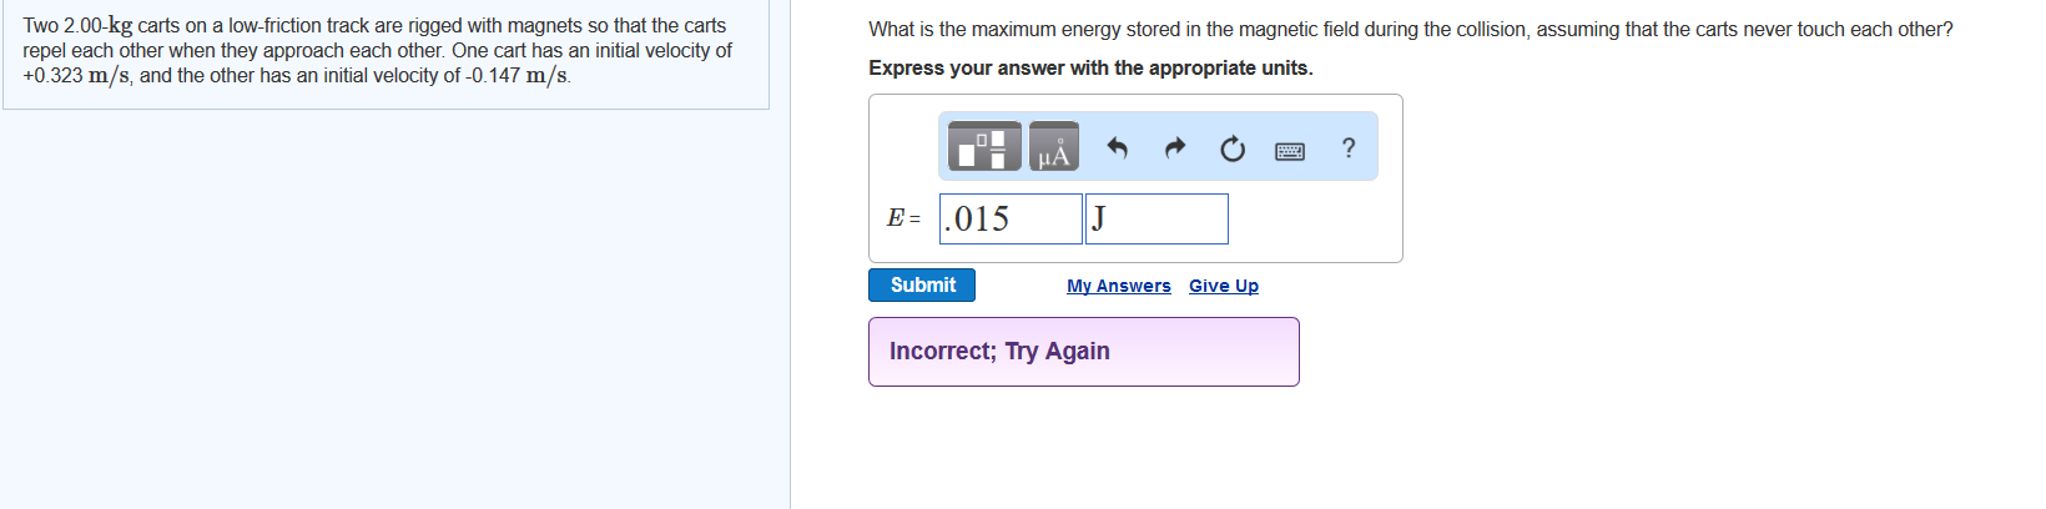Click the value field containing .015
This screenshot has height=509, width=2046.
point(1010,219)
